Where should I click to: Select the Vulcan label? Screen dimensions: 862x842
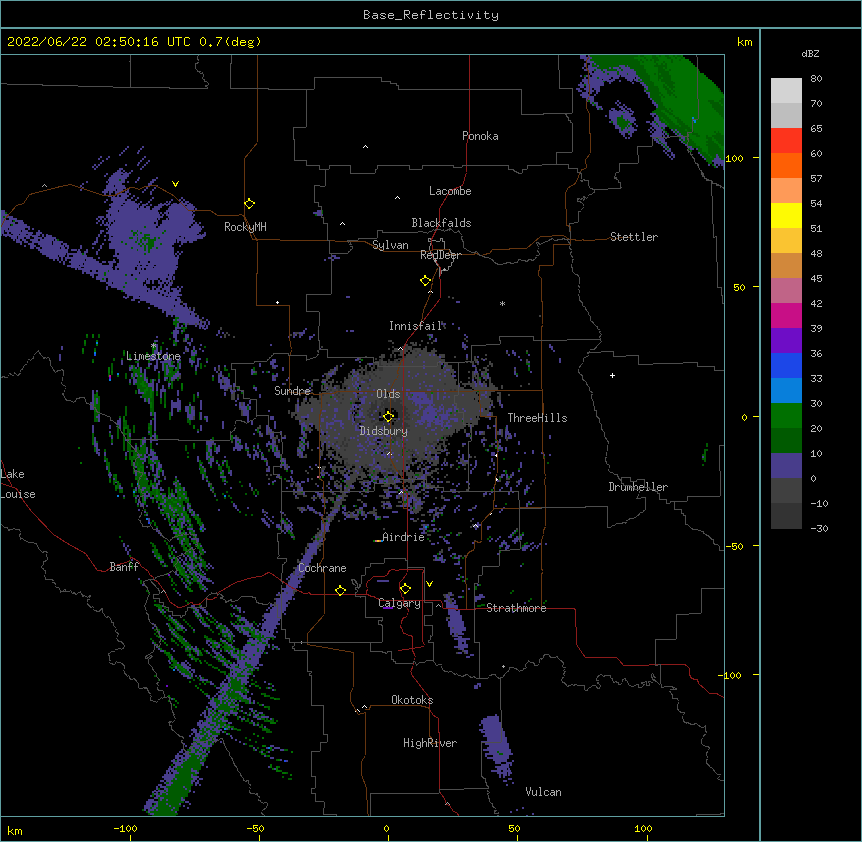543,792
